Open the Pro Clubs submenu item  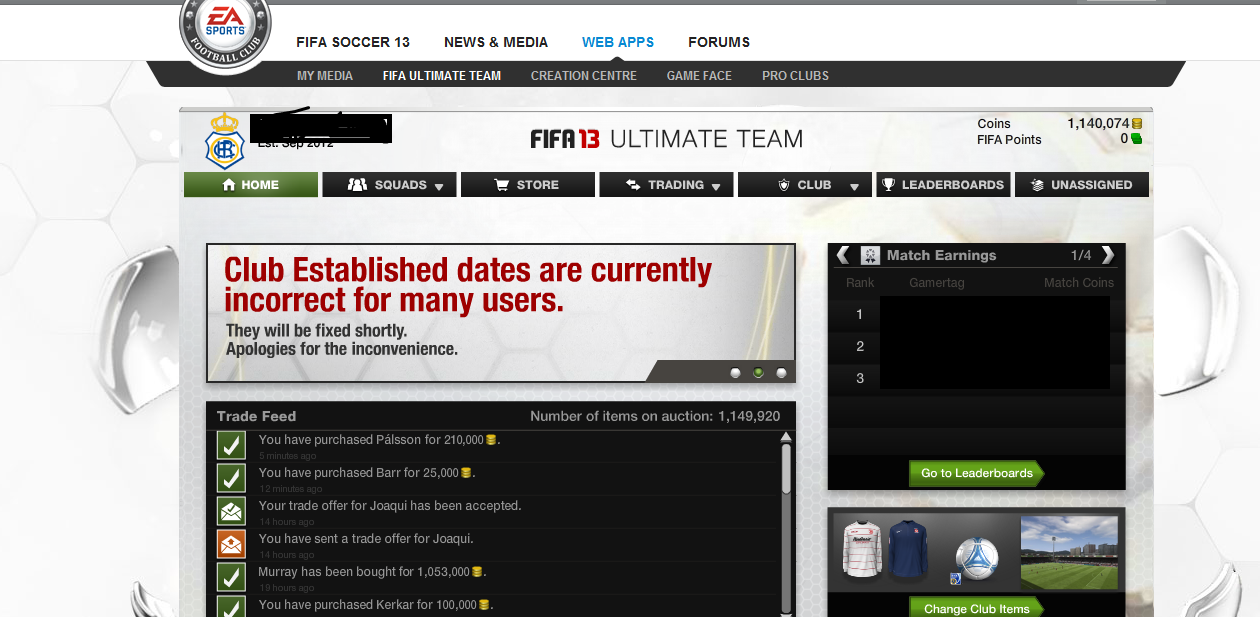coord(795,76)
